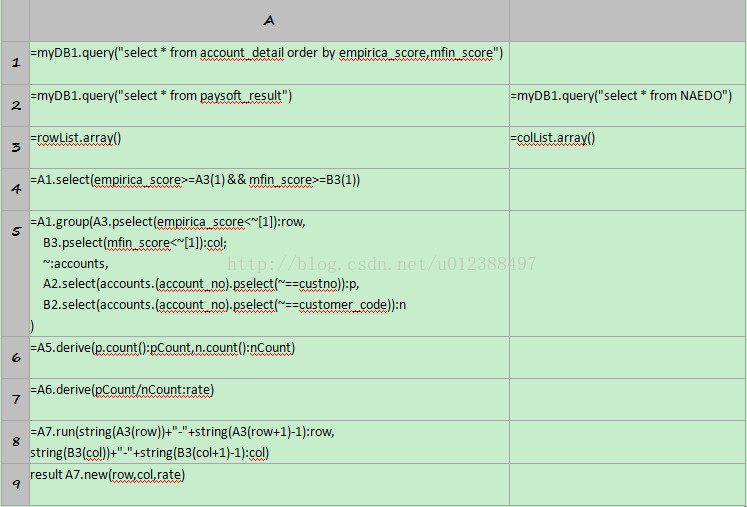Click cell with account_detail query
The width and height of the screenshot is (747, 507).
tap(269, 63)
